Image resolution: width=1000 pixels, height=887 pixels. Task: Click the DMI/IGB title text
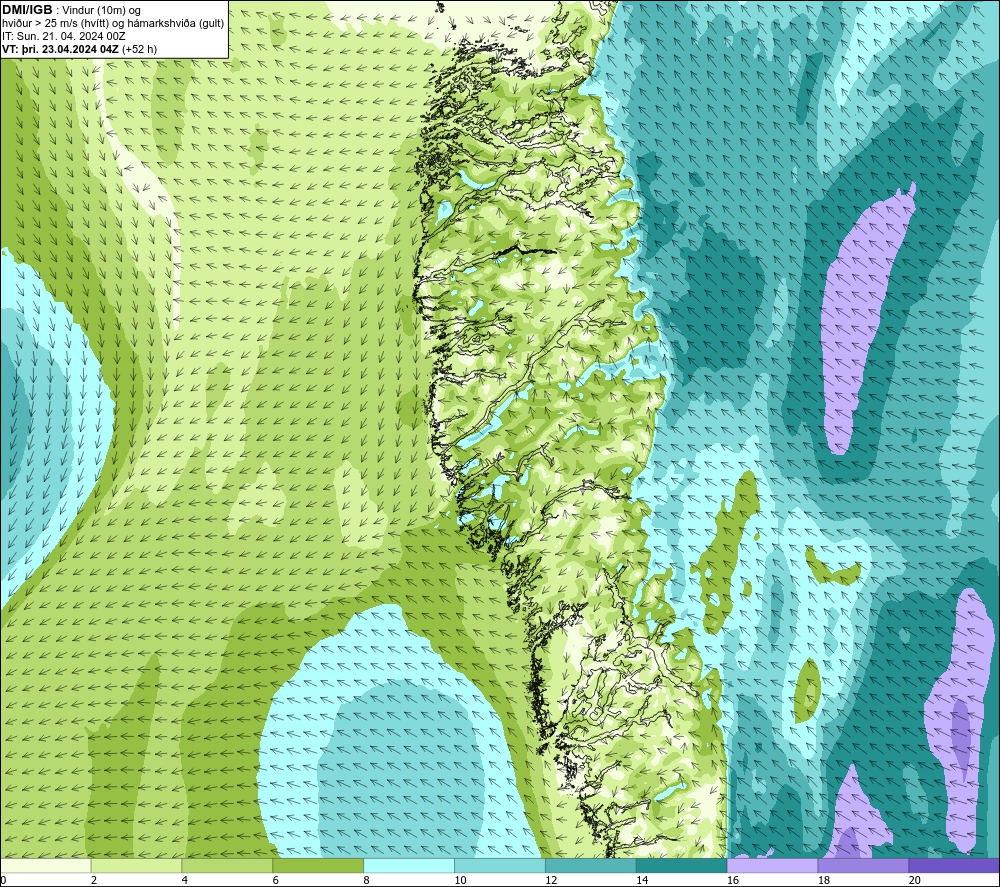[27, 10]
